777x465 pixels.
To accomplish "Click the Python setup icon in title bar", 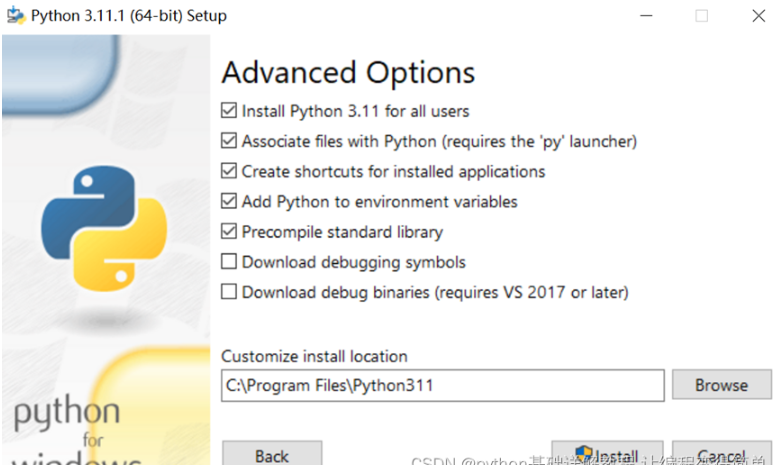I will tap(15, 15).
